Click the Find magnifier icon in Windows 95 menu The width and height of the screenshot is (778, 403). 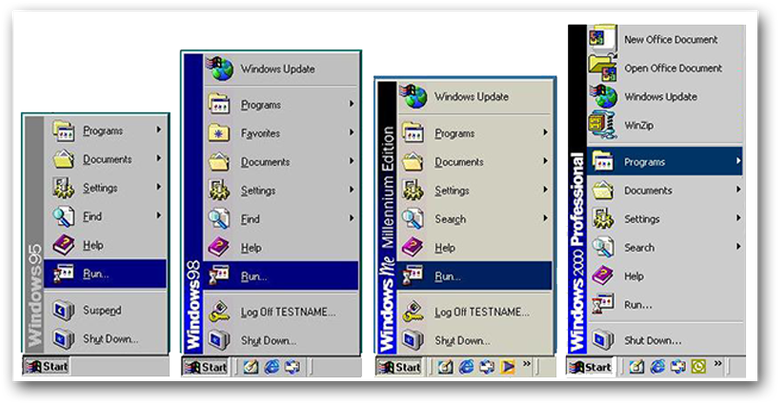pyautogui.click(x=63, y=215)
